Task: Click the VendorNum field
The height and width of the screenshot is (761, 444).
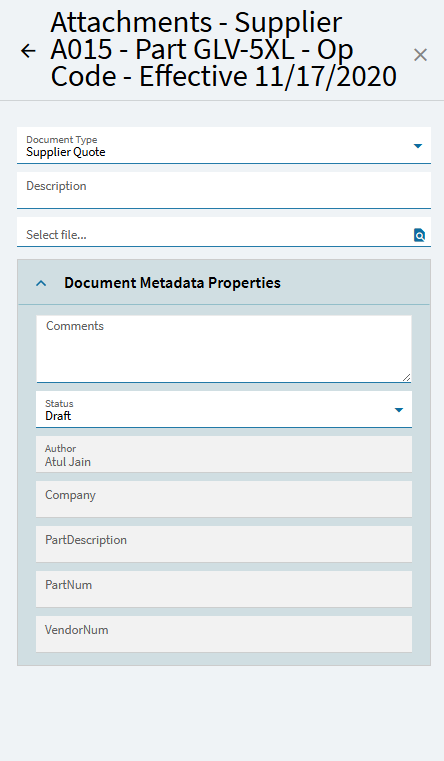Action: click(224, 634)
